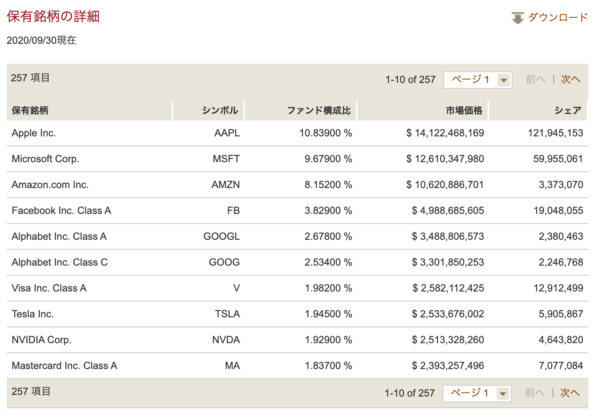Select Alphabet Inc. Class A name

59,236
